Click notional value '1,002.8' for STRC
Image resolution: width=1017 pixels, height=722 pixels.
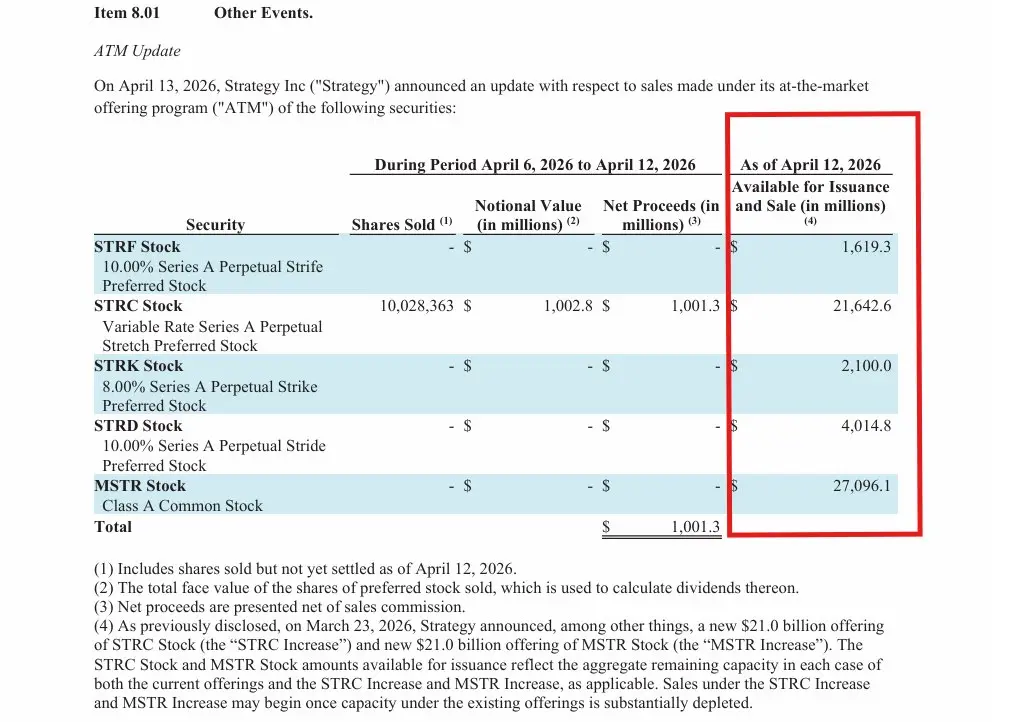568,306
